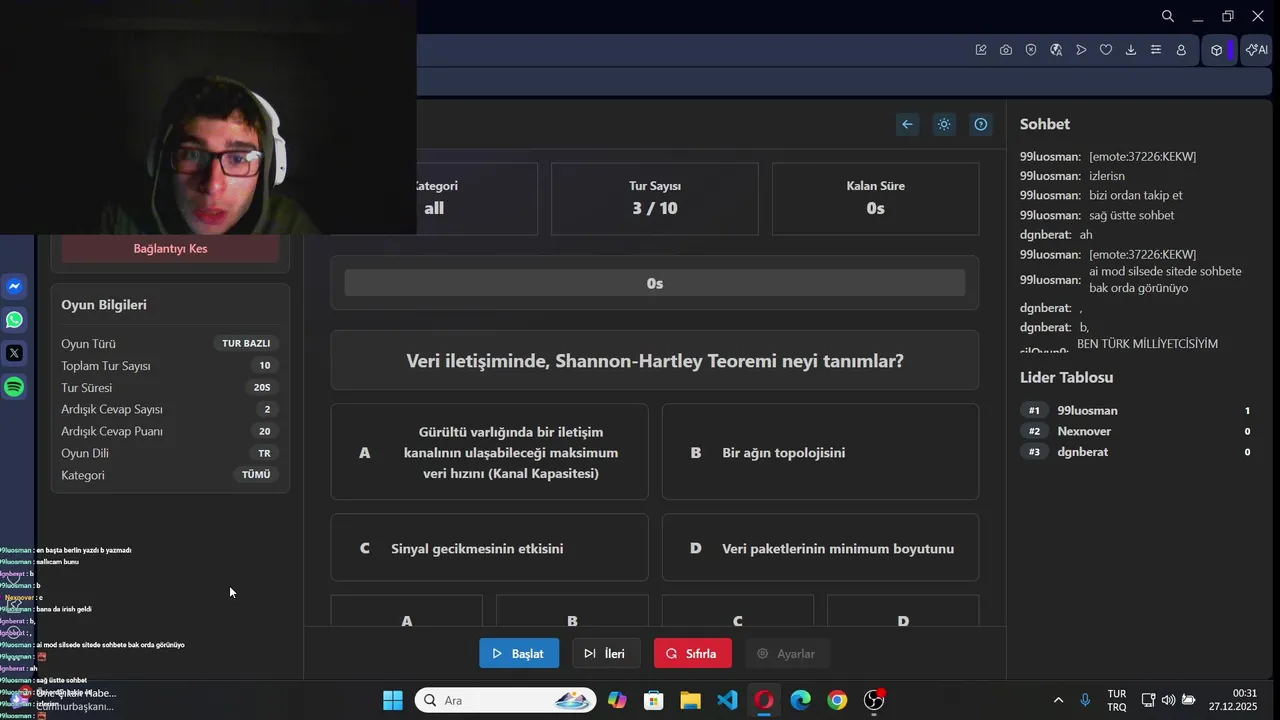The image size is (1280, 720).
Task: Click the Shannon-Hartley question text
Action: coord(655,361)
